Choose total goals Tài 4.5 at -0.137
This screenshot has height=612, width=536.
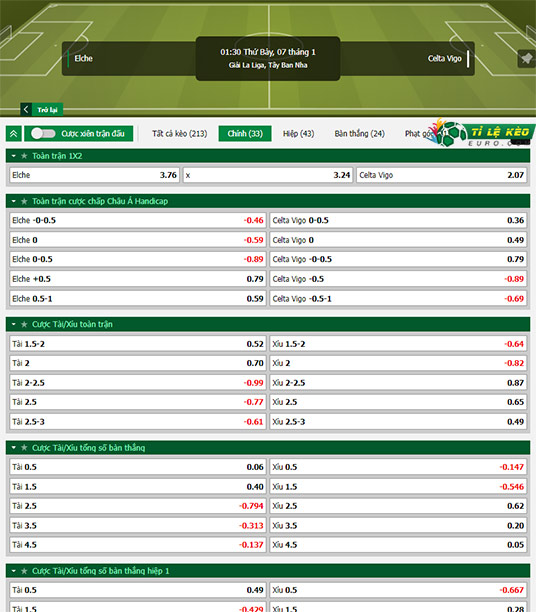(138, 545)
